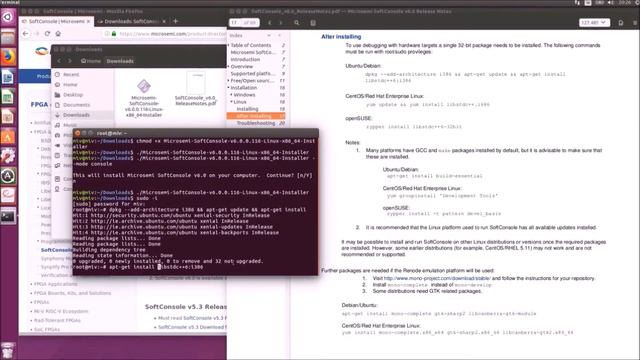Open the document viewer dock icon
The width and height of the screenshot is (640, 360).
8,196
